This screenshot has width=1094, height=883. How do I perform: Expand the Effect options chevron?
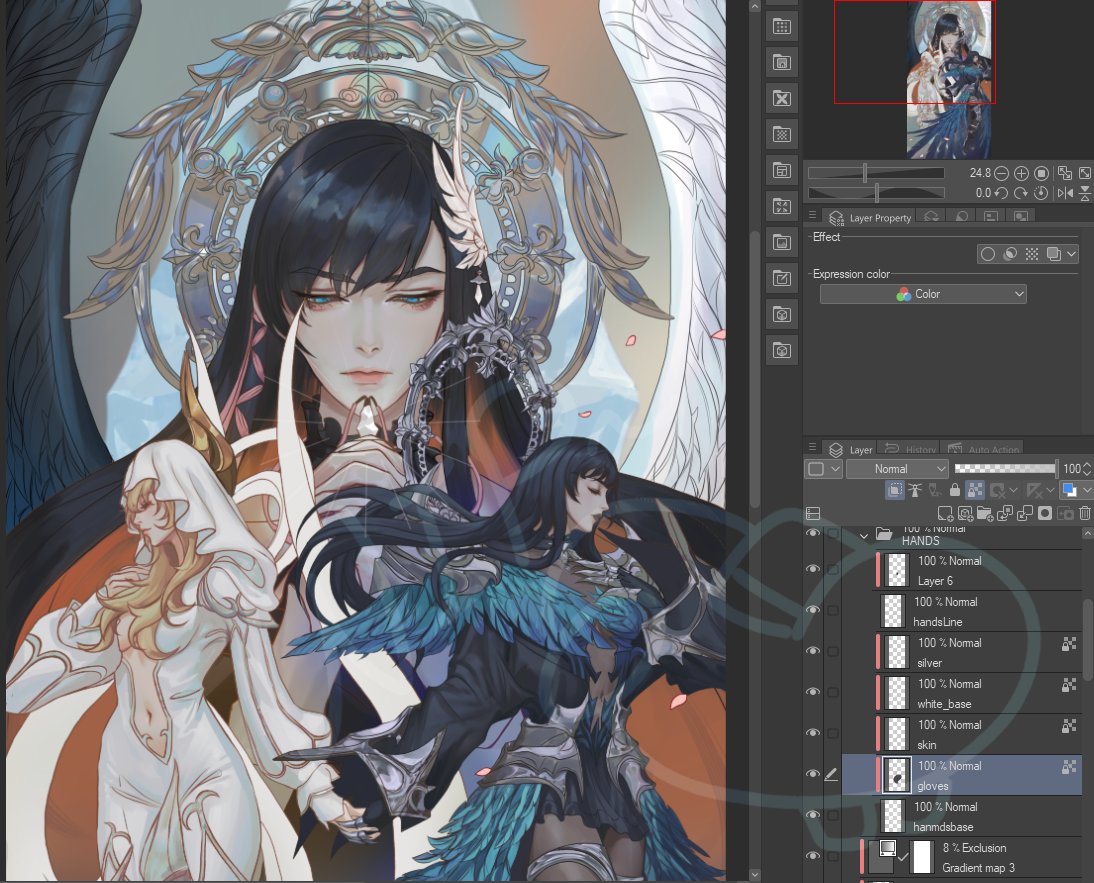point(1072,254)
